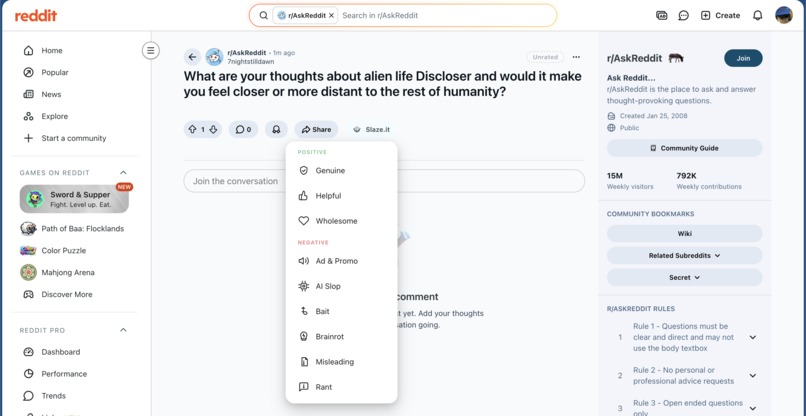806x416 pixels.
Task: Click the Created Jan 25, 2008 text
Action: (x=653, y=116)
